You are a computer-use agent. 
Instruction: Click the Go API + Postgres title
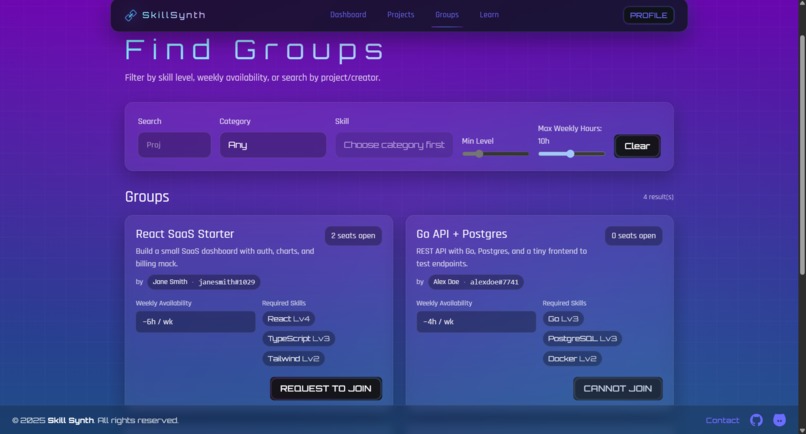point(462,234)
